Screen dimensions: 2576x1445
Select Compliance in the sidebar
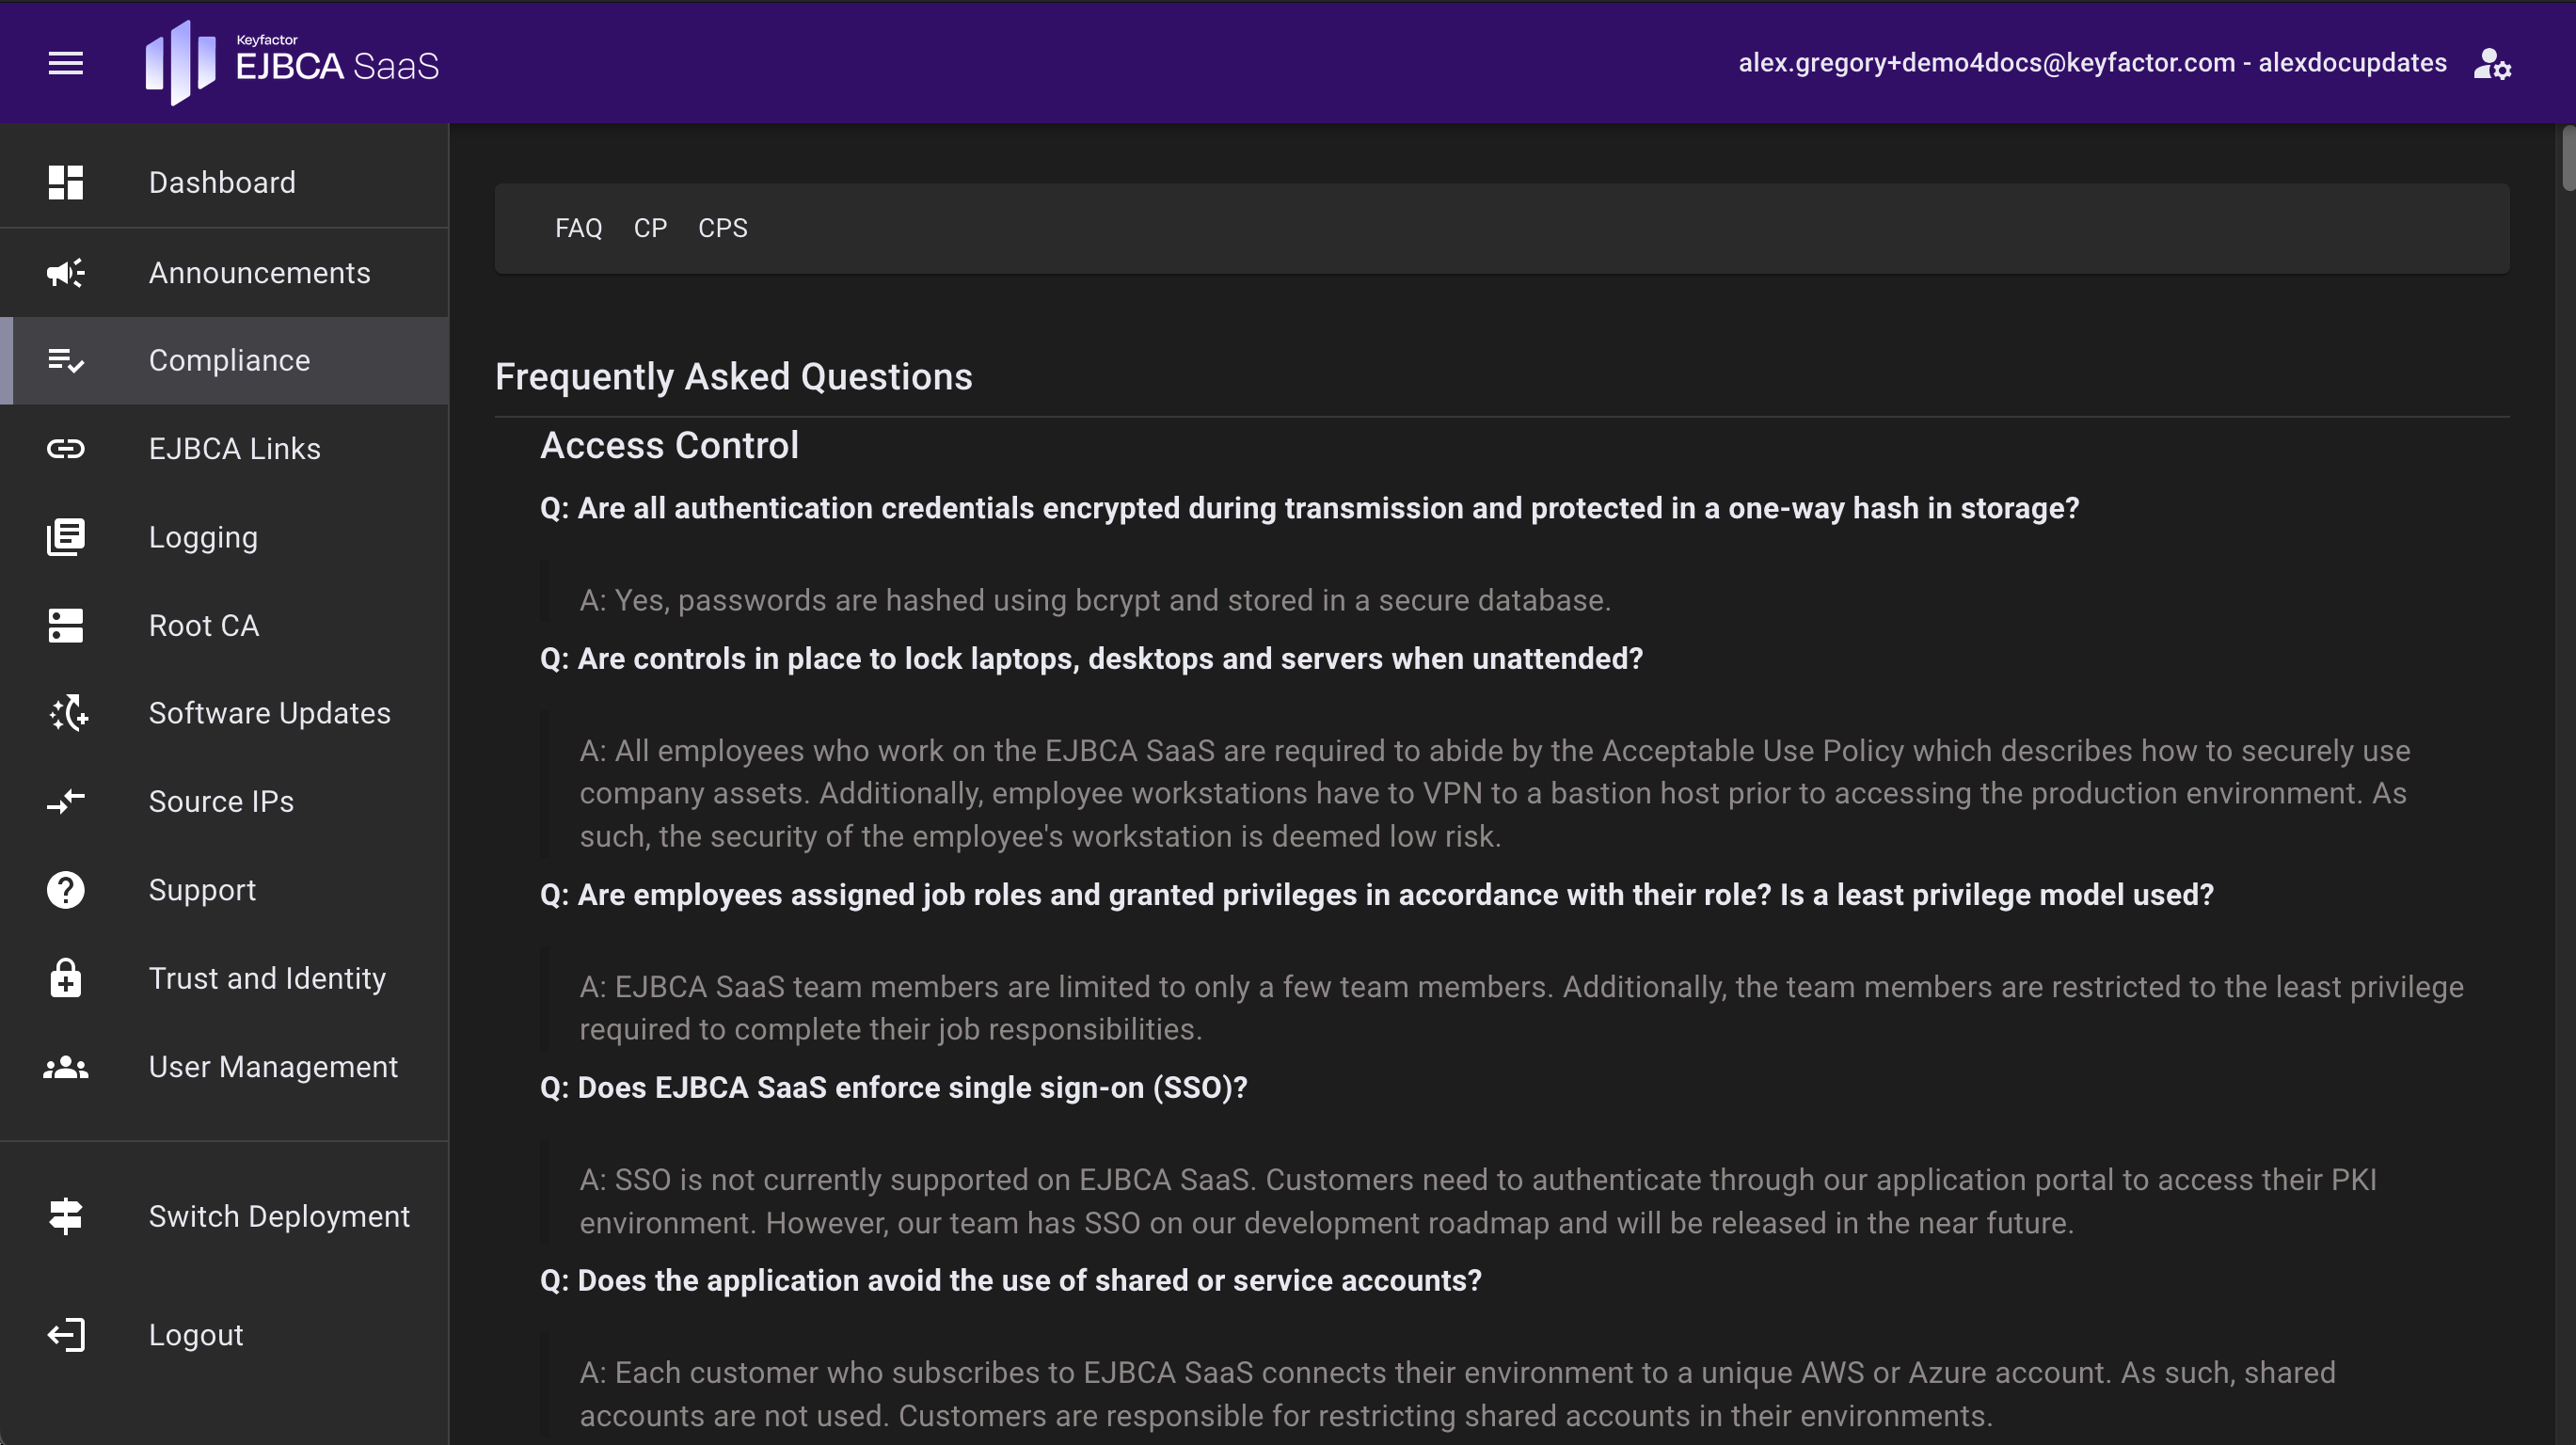click(229, 360)
